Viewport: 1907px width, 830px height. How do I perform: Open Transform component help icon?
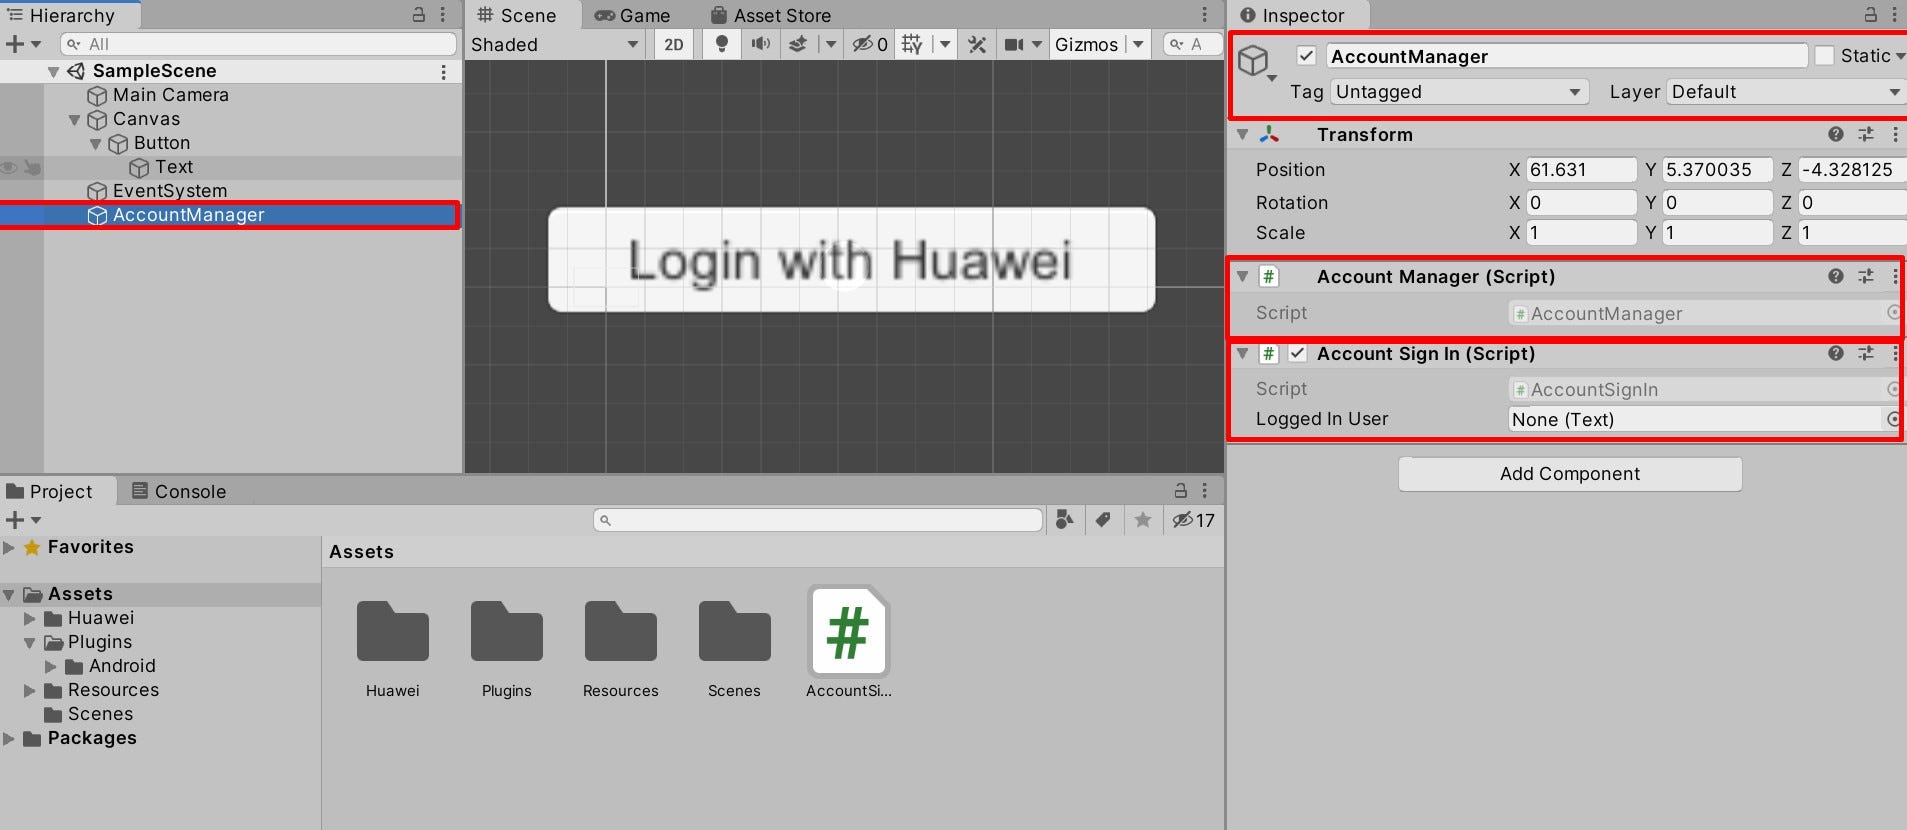1836,134
